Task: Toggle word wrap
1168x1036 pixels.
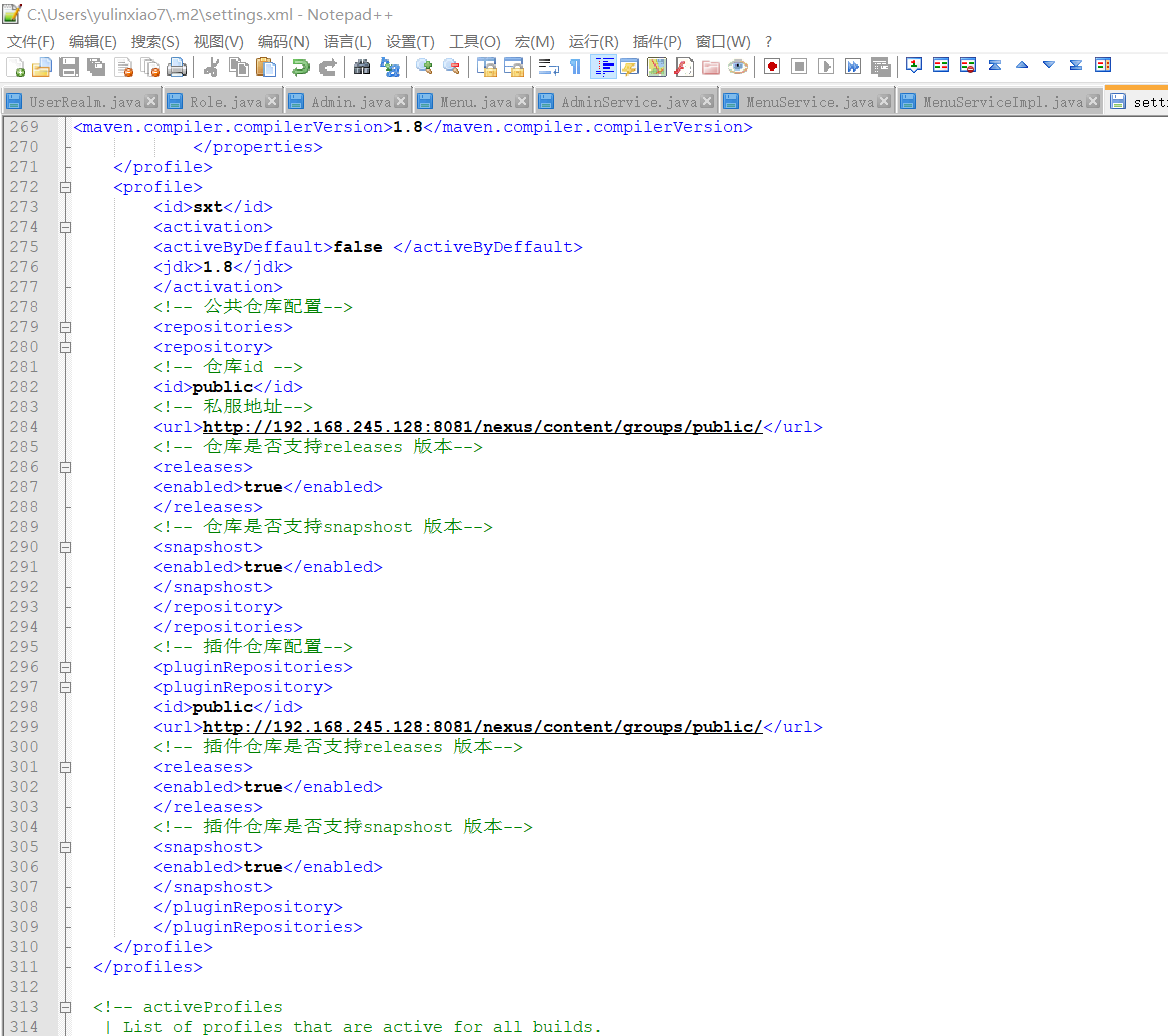Action: pyautogui.click(x=548, y=67)
